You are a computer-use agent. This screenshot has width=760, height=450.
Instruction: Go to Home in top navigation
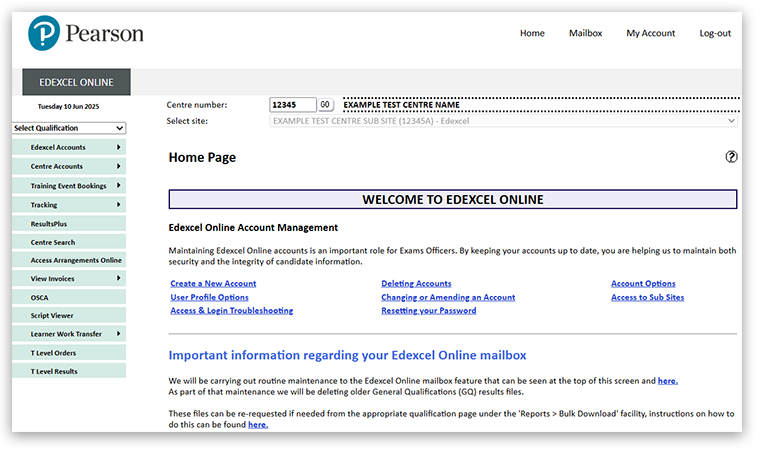click(x=532, y=33)
